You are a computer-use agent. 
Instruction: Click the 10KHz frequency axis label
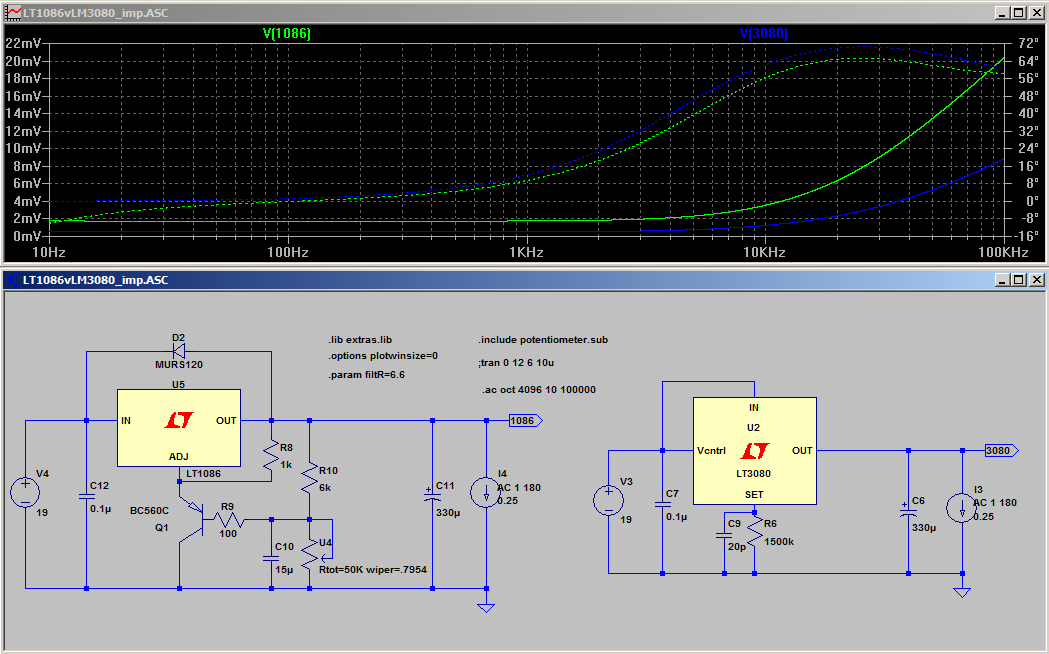764,253
